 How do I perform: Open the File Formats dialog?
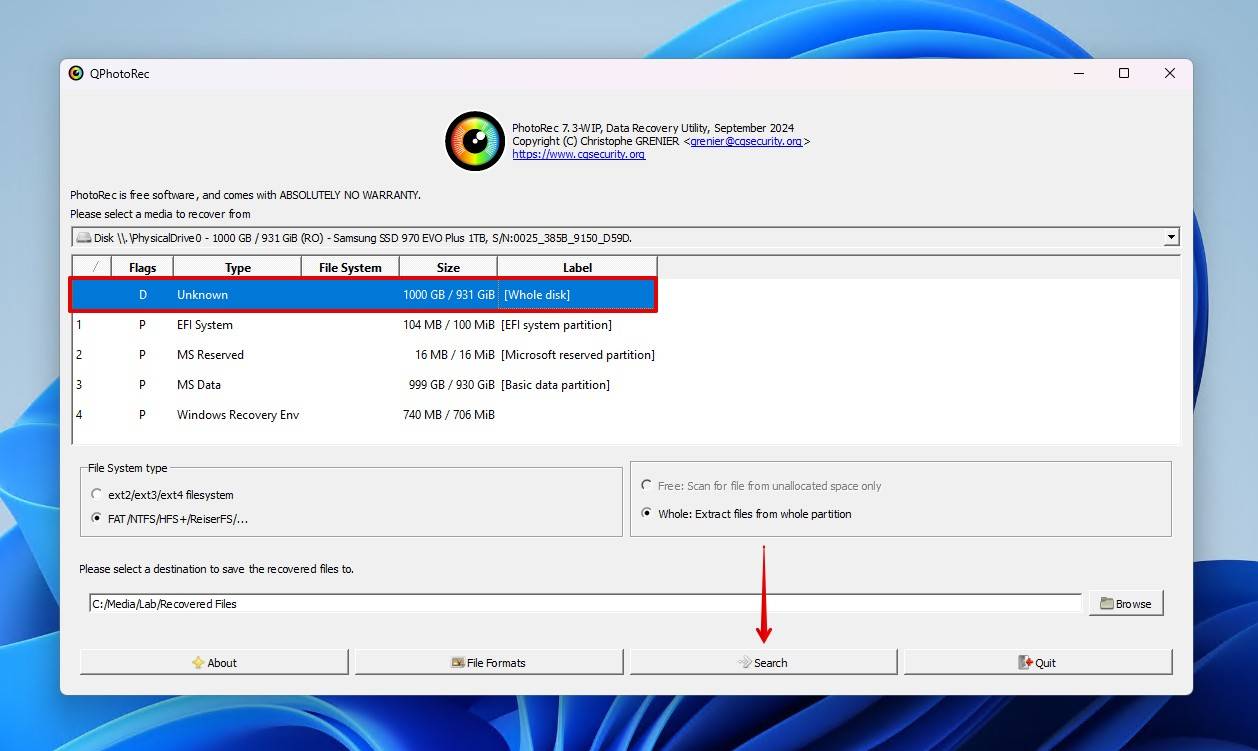489,662
